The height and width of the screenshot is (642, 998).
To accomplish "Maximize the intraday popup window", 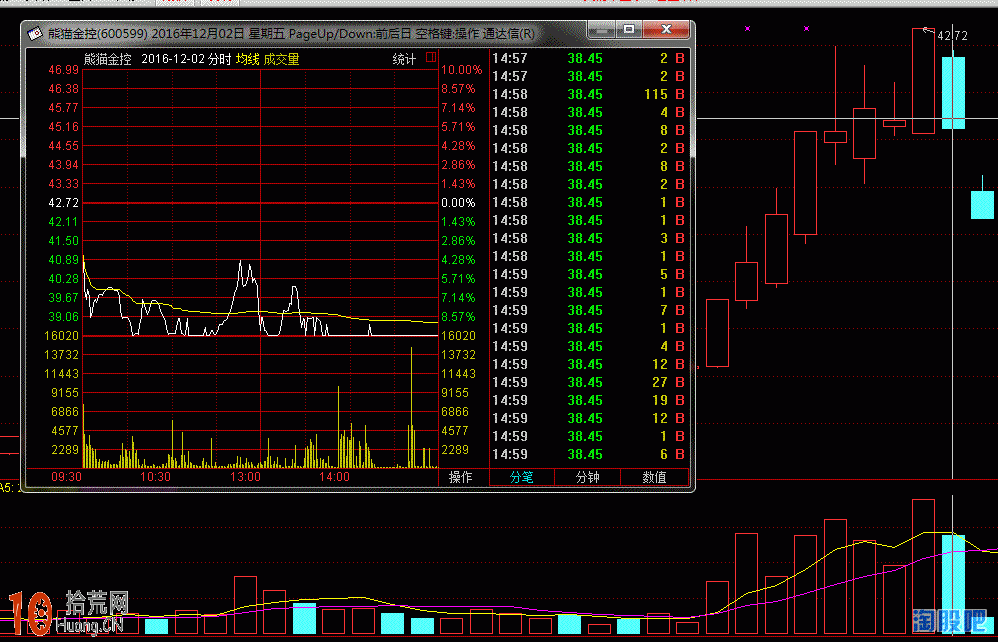I will coord(629,31).
